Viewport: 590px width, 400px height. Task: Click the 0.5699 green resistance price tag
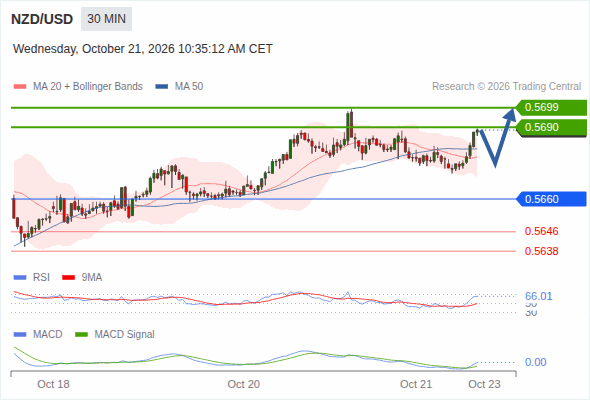tap(551, 108)
